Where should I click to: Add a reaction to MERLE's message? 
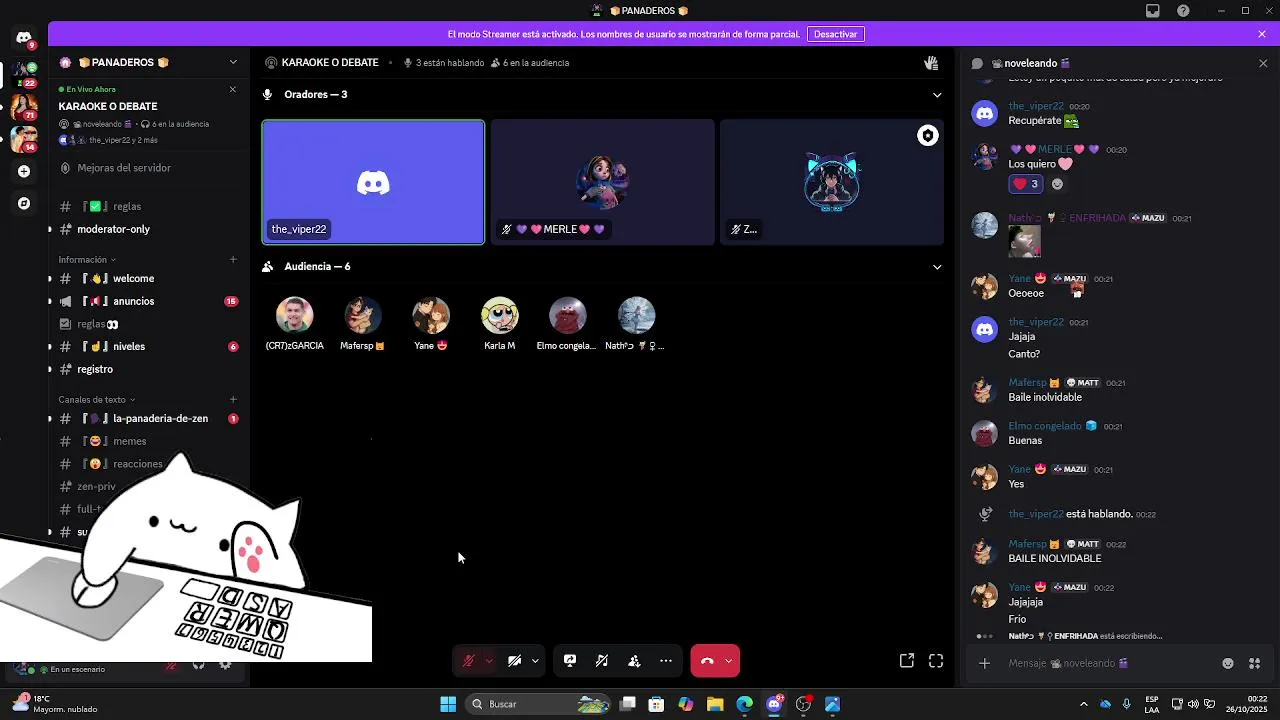pyautogui.click(x=1057, y=184)
